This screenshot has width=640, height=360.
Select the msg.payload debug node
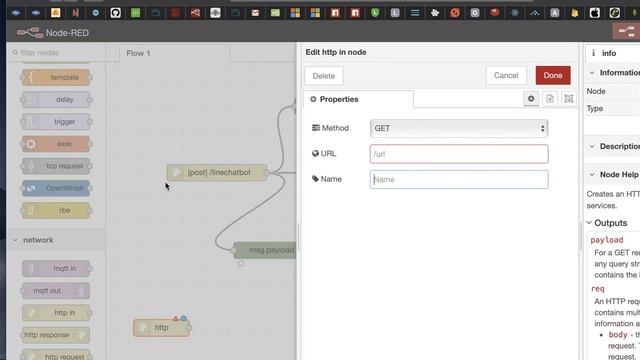265,250
